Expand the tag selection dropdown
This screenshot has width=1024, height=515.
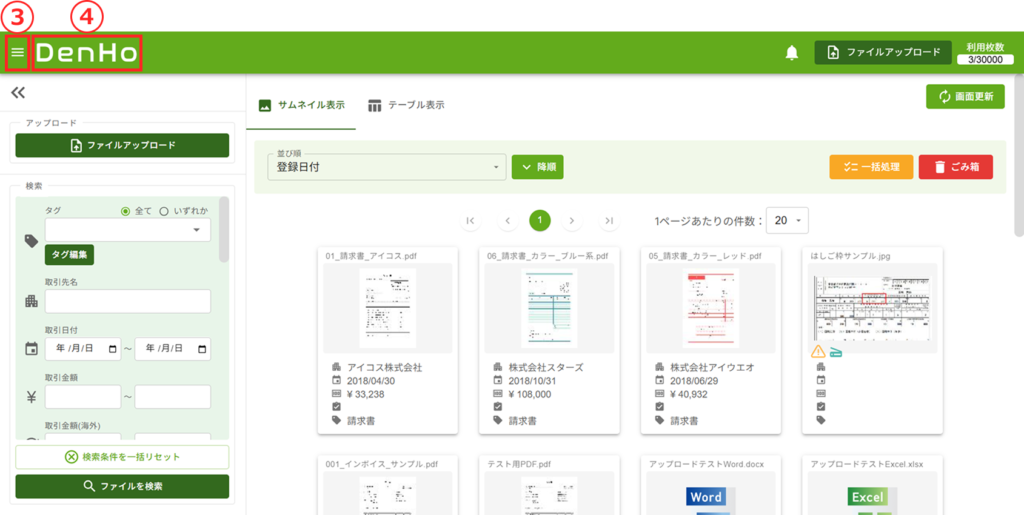click(195, 230)
